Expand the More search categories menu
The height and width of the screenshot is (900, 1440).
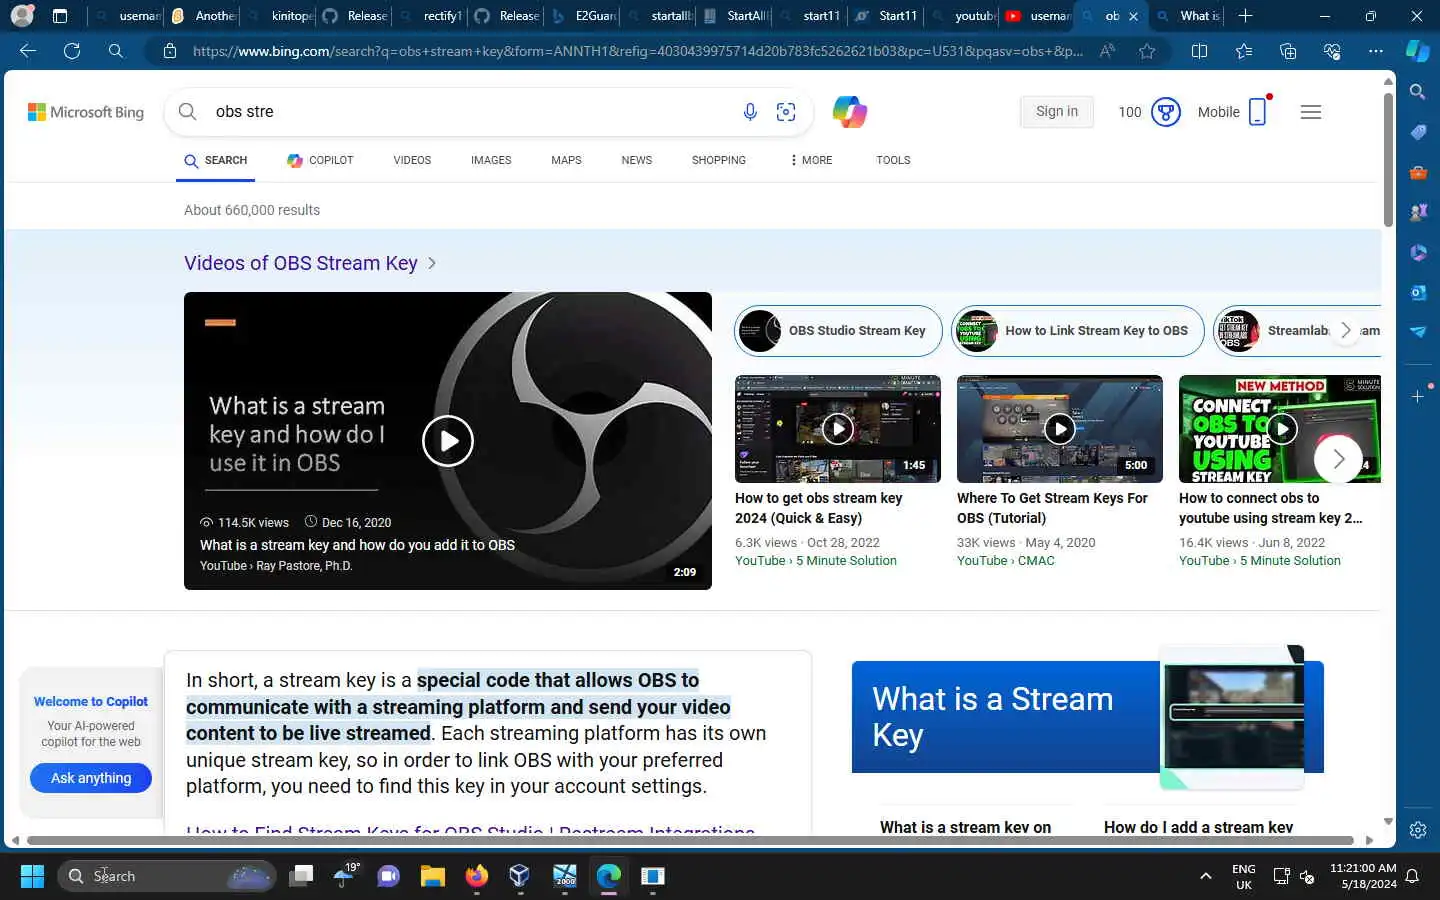point(811,160)
